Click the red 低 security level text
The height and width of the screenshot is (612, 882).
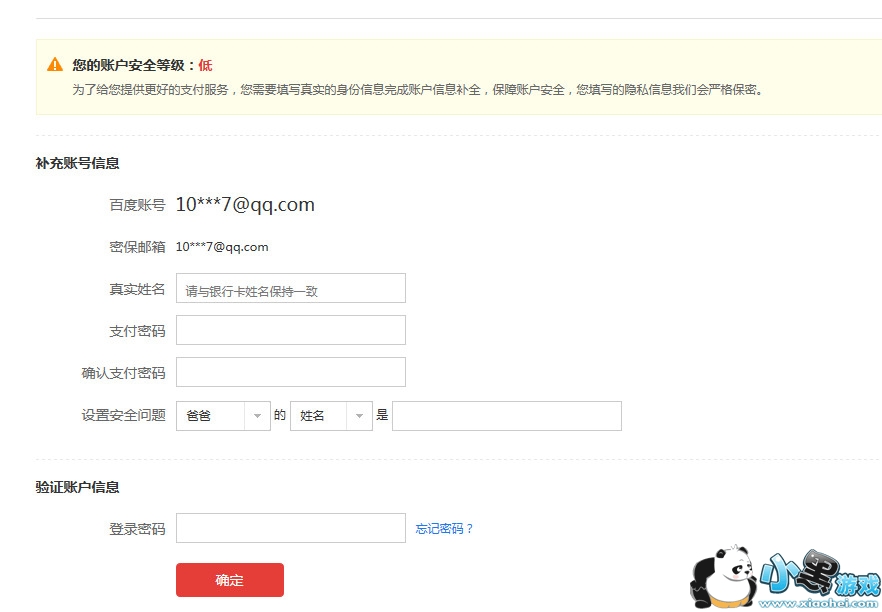(205, 65)
